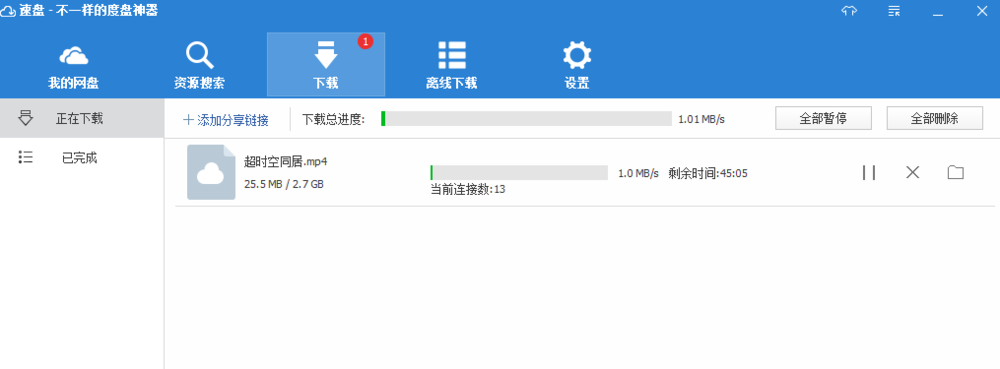Click the red badge on 下载 tab
Image resolution: width=1000 pixels, height=369 pixels.
click(x=365, y=41)
